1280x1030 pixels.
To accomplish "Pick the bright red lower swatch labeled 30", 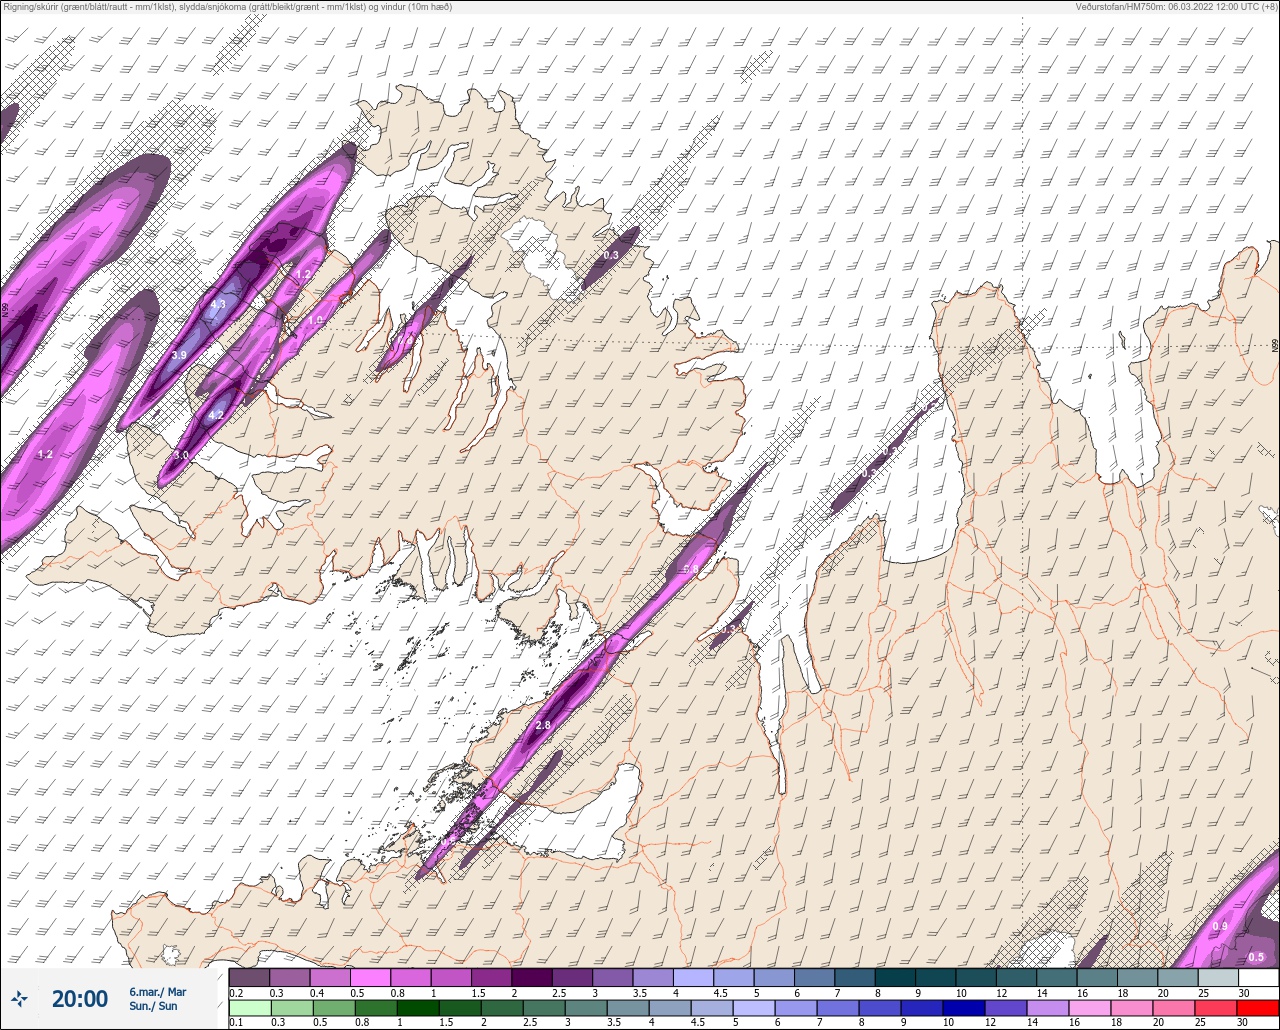I will (x=1258, y=1008).
